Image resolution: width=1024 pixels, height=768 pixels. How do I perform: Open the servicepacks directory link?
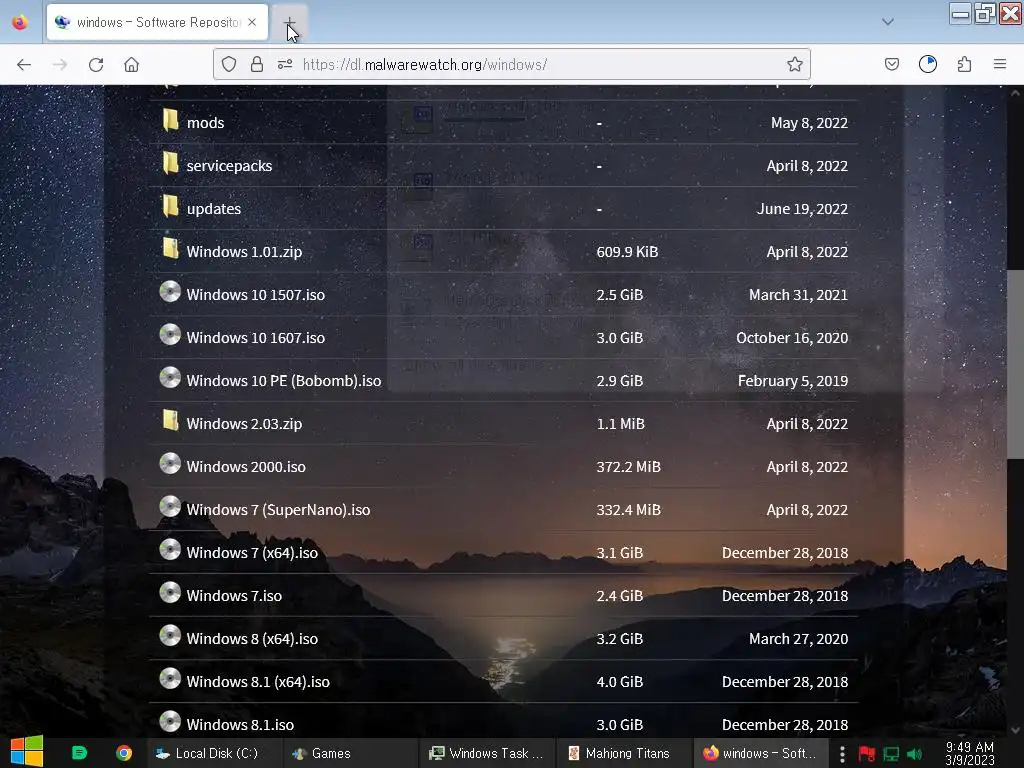229,166
